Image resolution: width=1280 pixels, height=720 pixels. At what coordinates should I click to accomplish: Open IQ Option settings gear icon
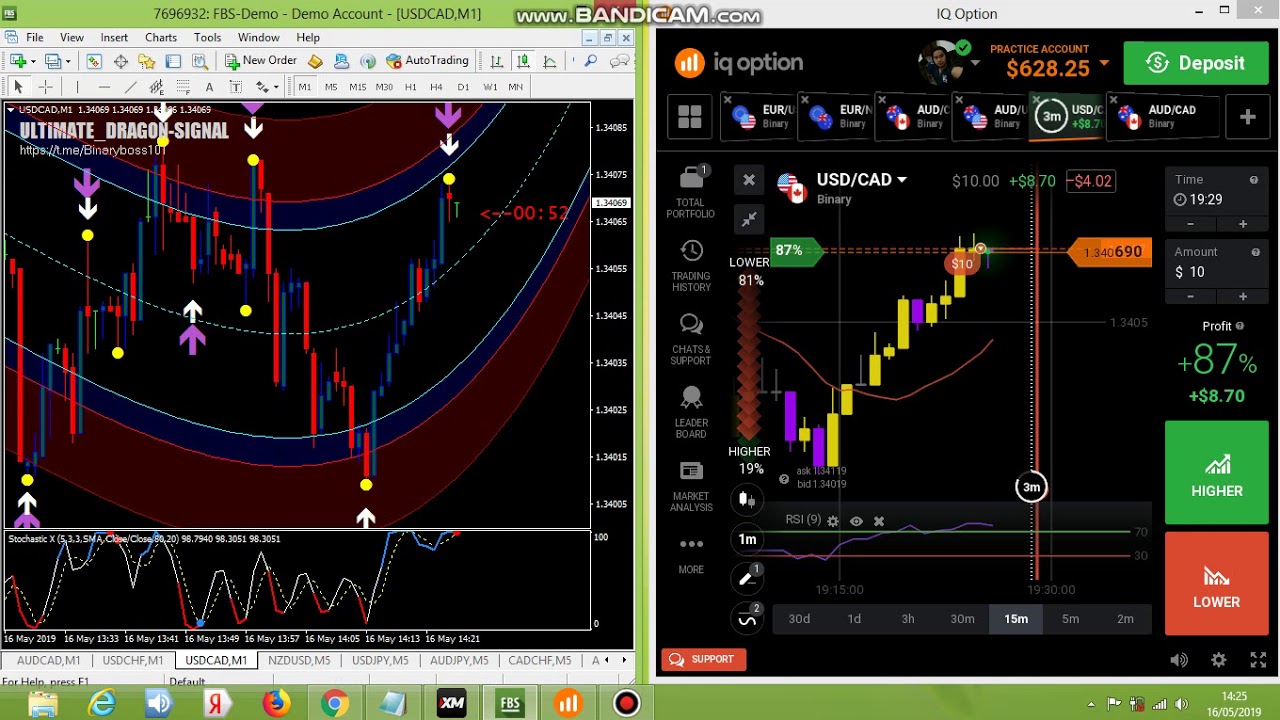1218,660
